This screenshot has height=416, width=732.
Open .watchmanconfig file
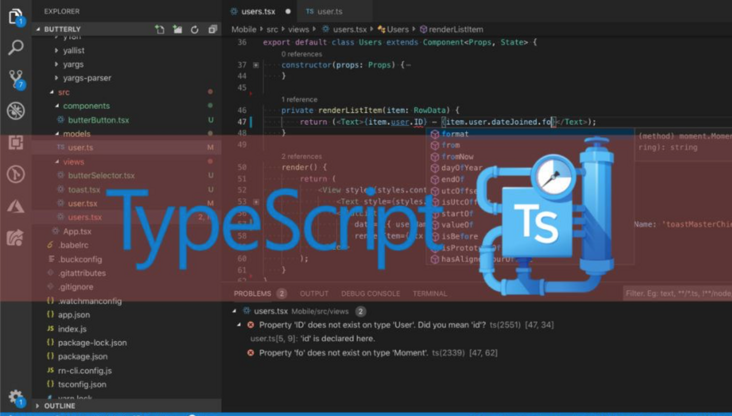click(x=90, y=301)
